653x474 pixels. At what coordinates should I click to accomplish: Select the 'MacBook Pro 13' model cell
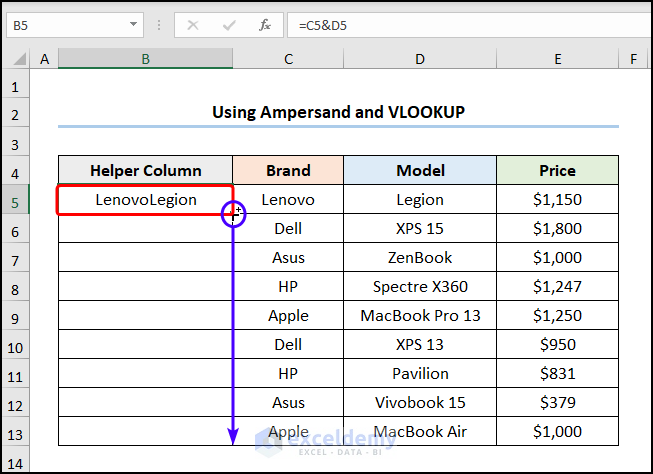pos(420,315)
